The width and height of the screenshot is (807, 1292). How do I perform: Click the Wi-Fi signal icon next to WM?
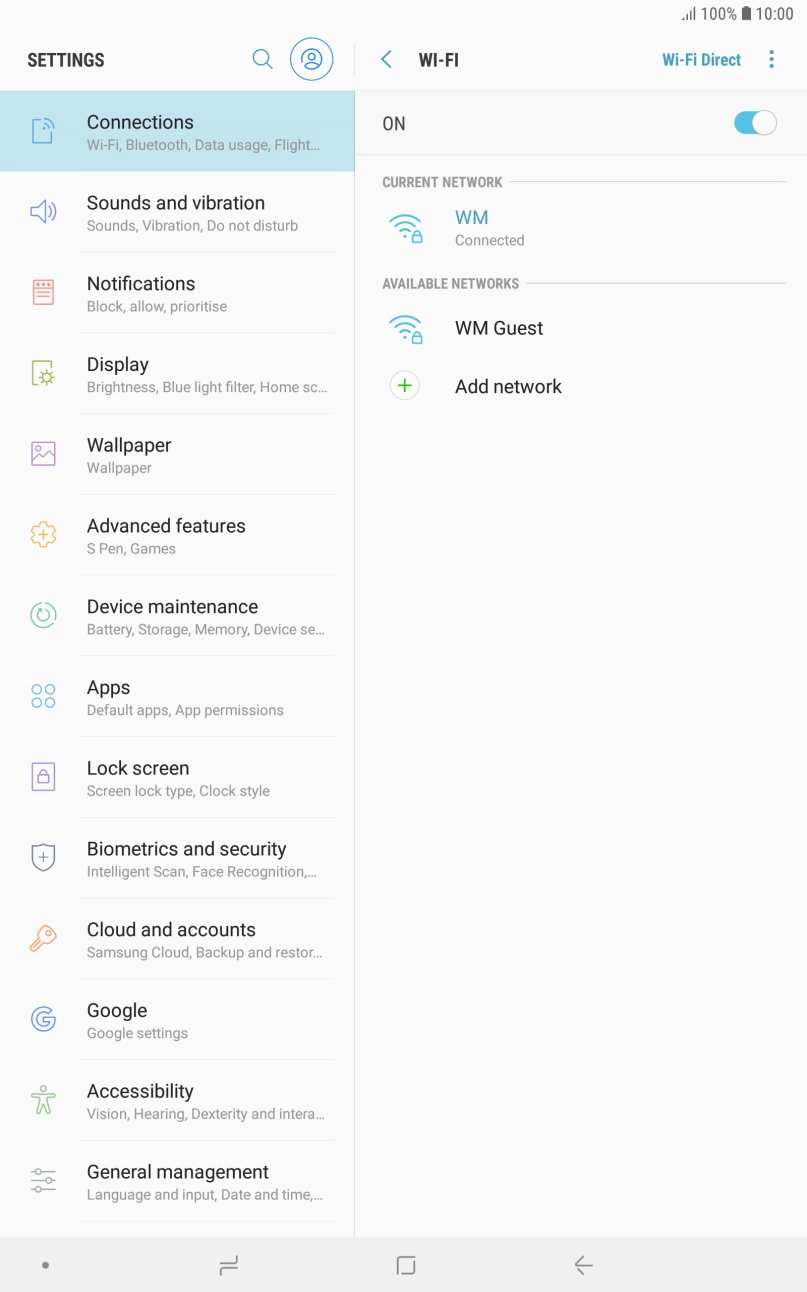pos(404,227)
